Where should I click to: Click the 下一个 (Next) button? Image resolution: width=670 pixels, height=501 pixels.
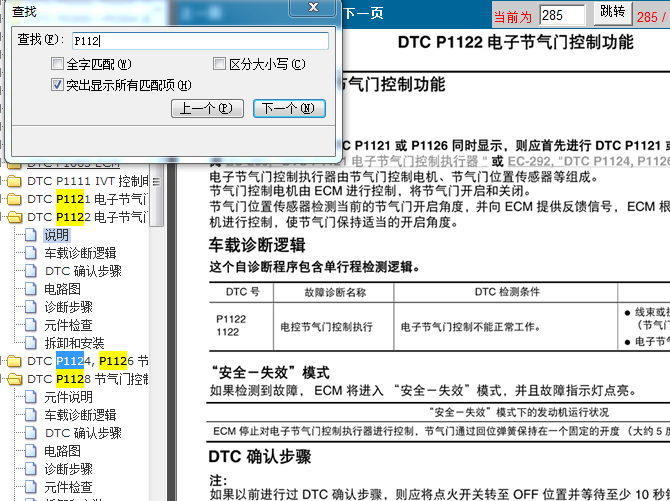(289, 108)
